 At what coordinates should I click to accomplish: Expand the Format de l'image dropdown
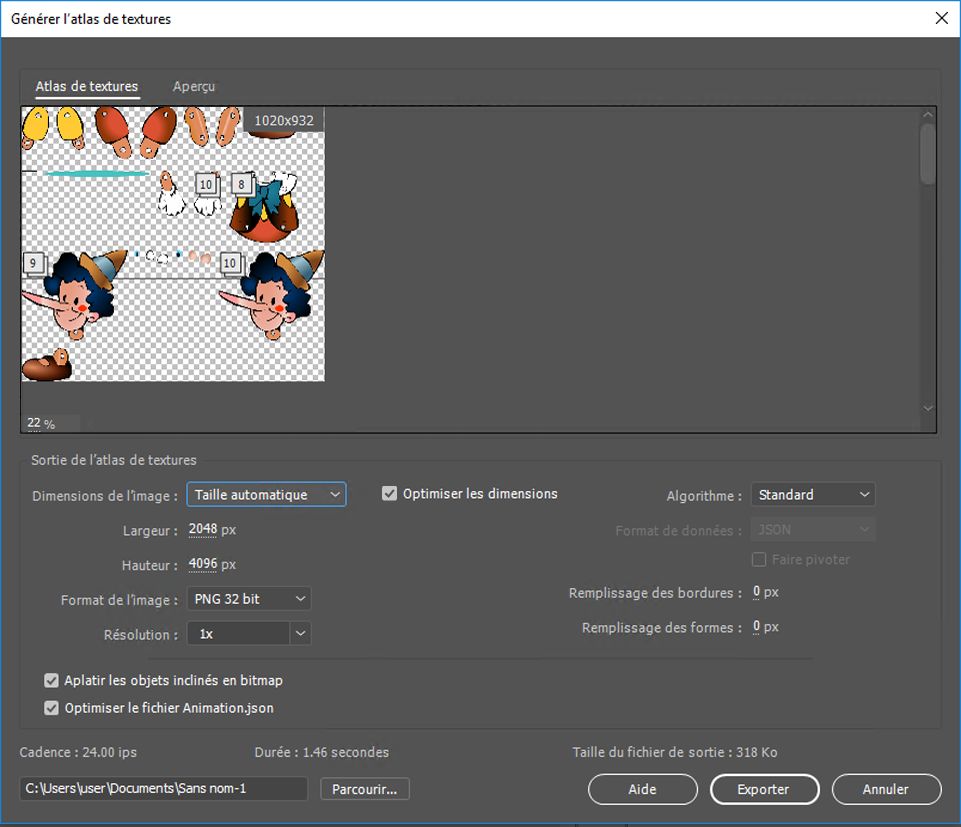pyautogui.click(x=249, y=599)
